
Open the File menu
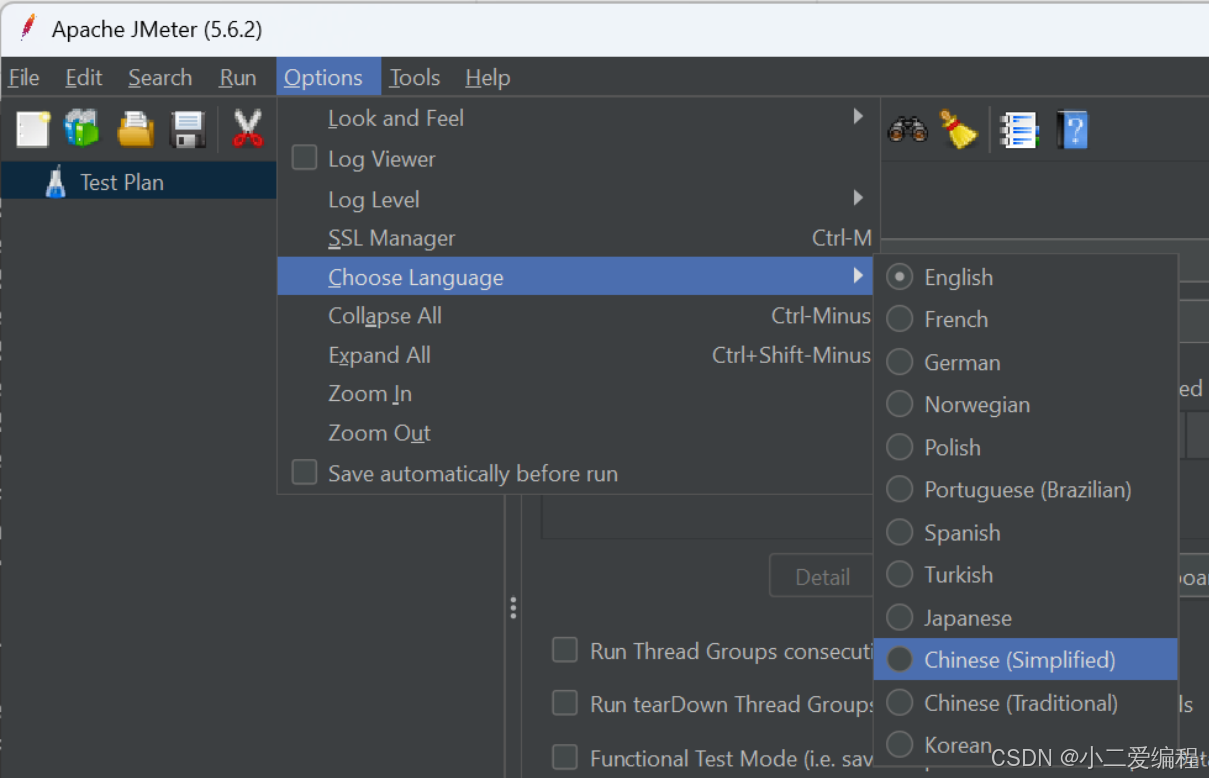24,77
